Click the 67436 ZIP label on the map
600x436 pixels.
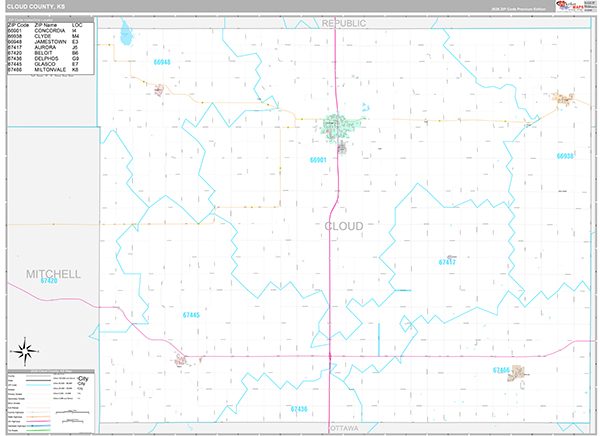point(299,409)
